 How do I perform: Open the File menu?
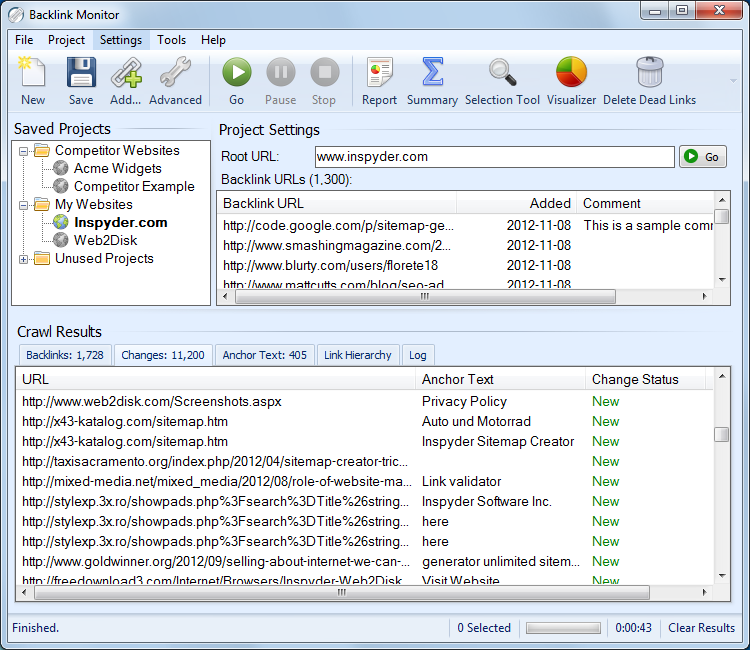[24, 40]
